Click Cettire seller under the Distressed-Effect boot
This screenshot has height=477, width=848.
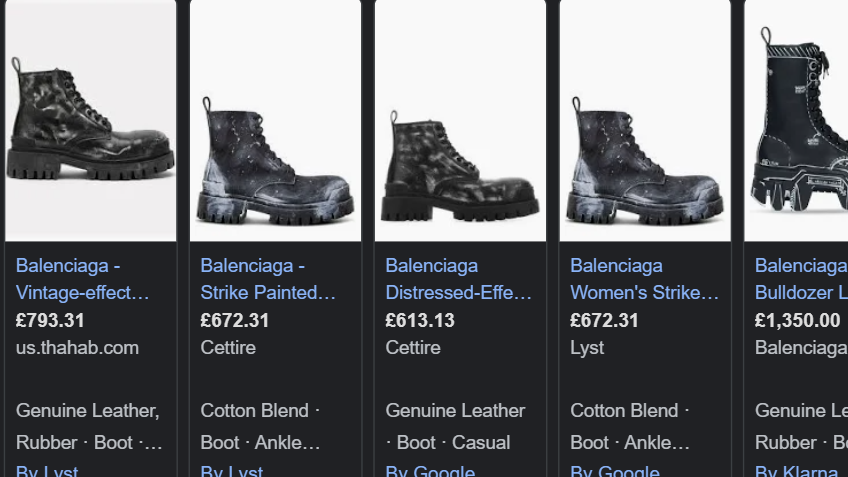point(413,348)
